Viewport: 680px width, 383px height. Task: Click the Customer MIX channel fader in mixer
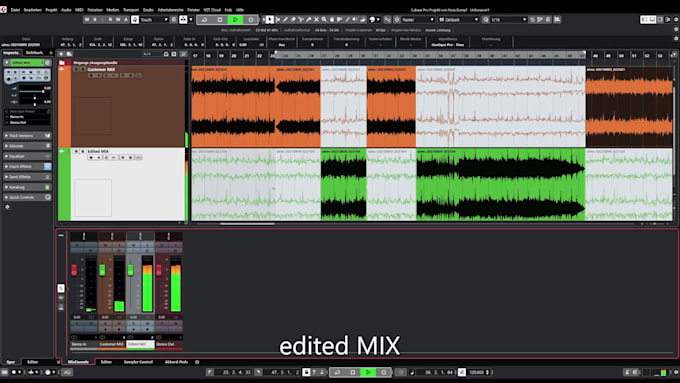point(102,270)
